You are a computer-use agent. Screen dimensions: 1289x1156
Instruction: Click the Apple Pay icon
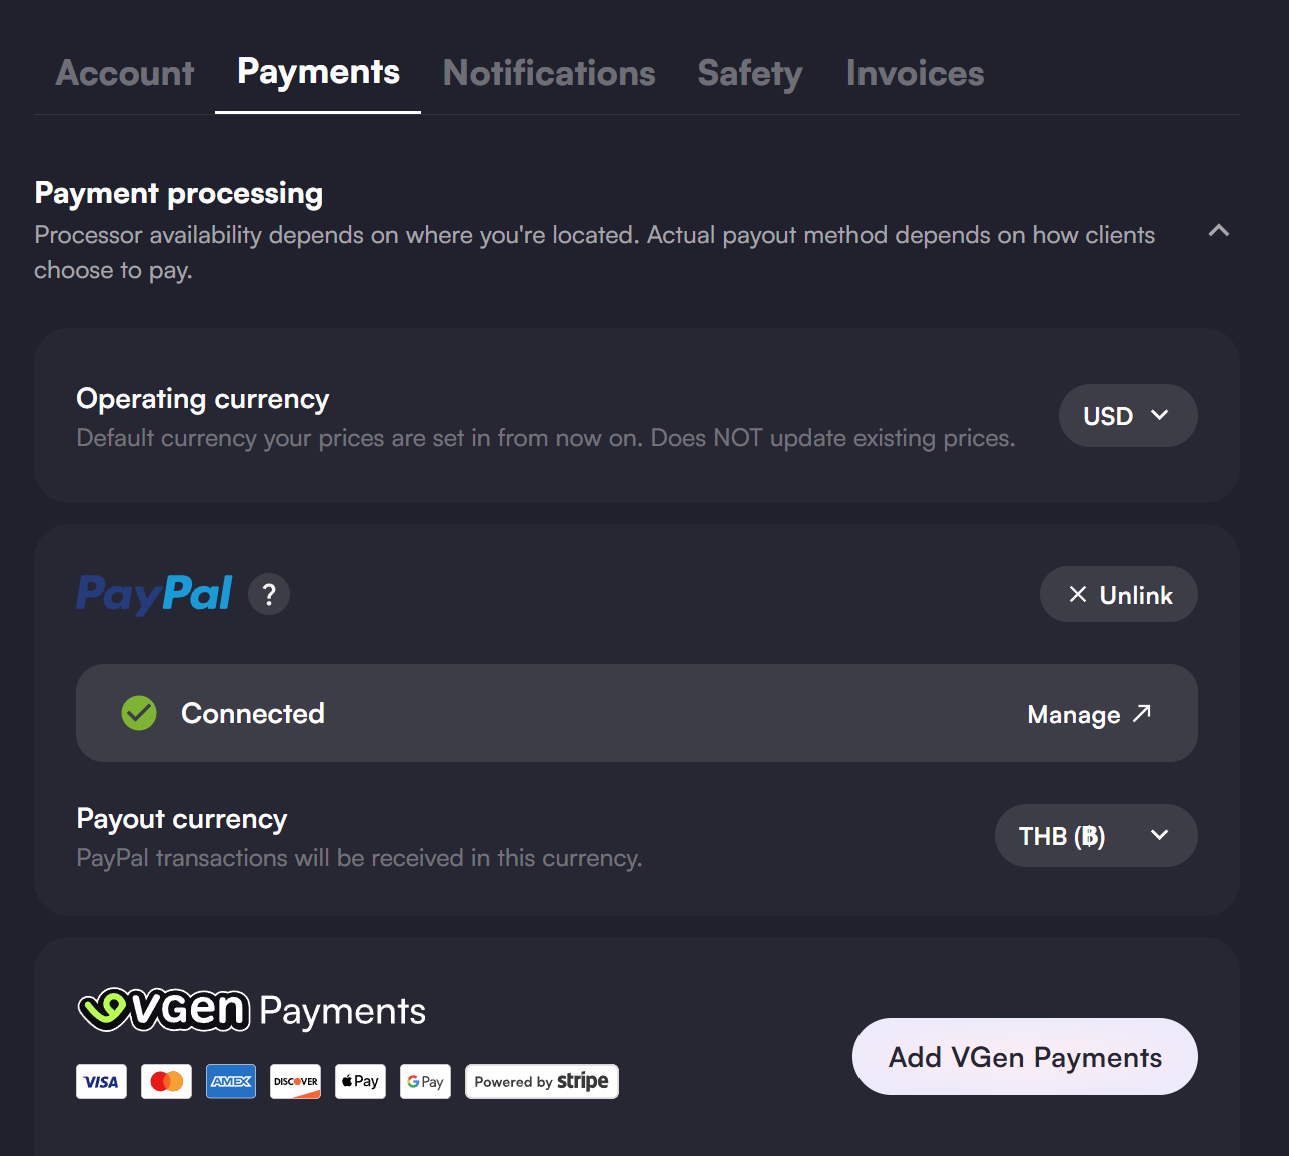point(361,1082)
